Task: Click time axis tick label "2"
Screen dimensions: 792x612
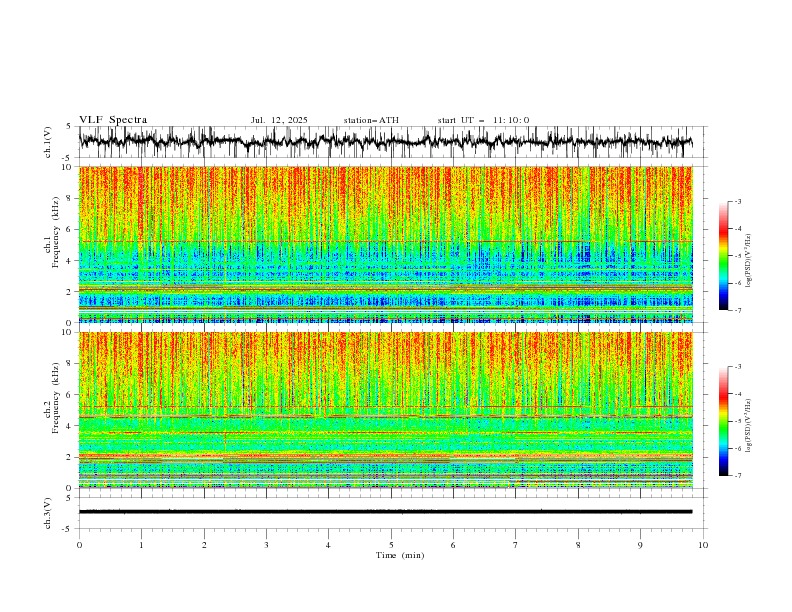Action: pos(204,545)
